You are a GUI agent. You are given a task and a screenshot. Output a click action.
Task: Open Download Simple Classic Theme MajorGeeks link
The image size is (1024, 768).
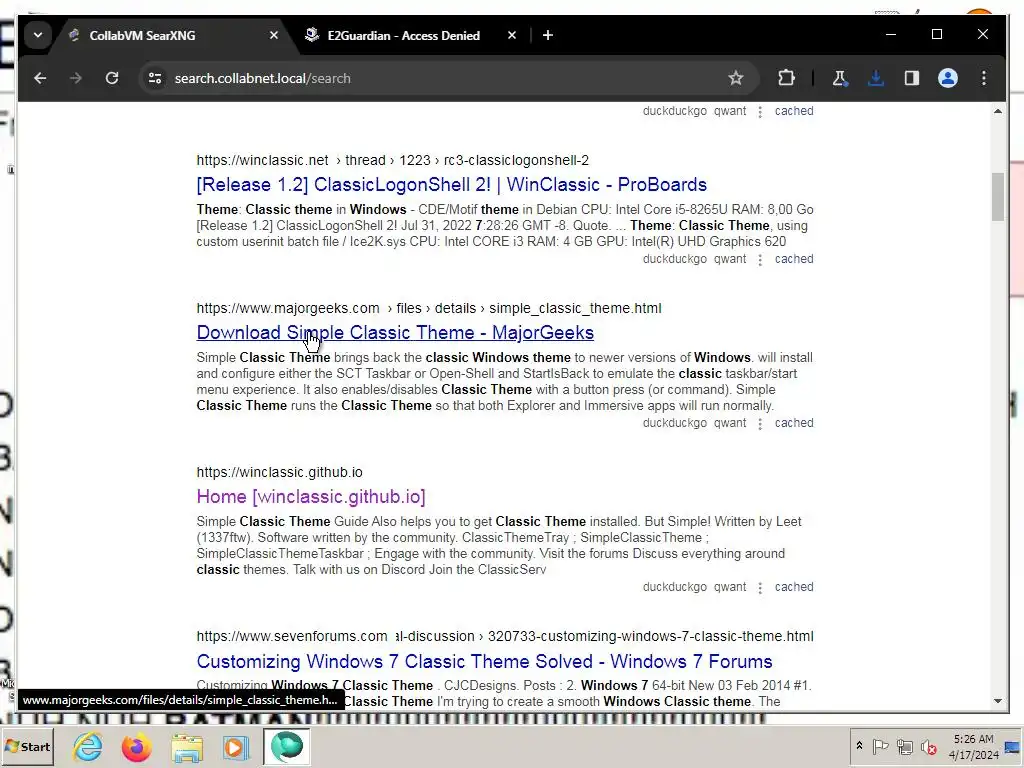[395, 332]
